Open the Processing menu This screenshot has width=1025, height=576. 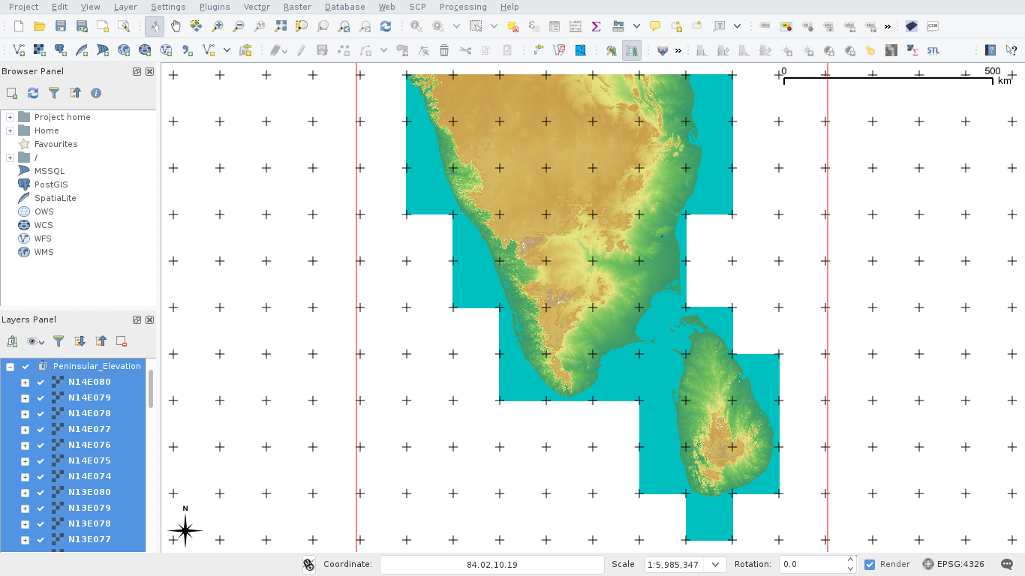[x=463, y=7]
